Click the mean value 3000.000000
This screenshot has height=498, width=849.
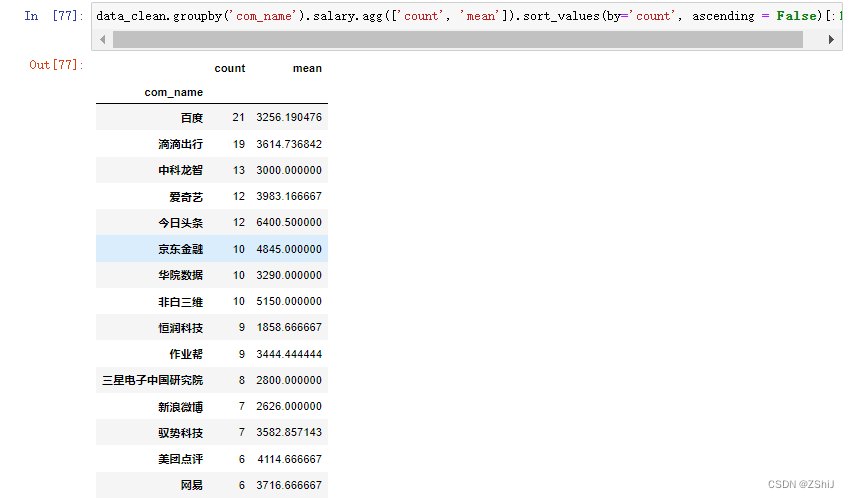(x=289, y=170)
